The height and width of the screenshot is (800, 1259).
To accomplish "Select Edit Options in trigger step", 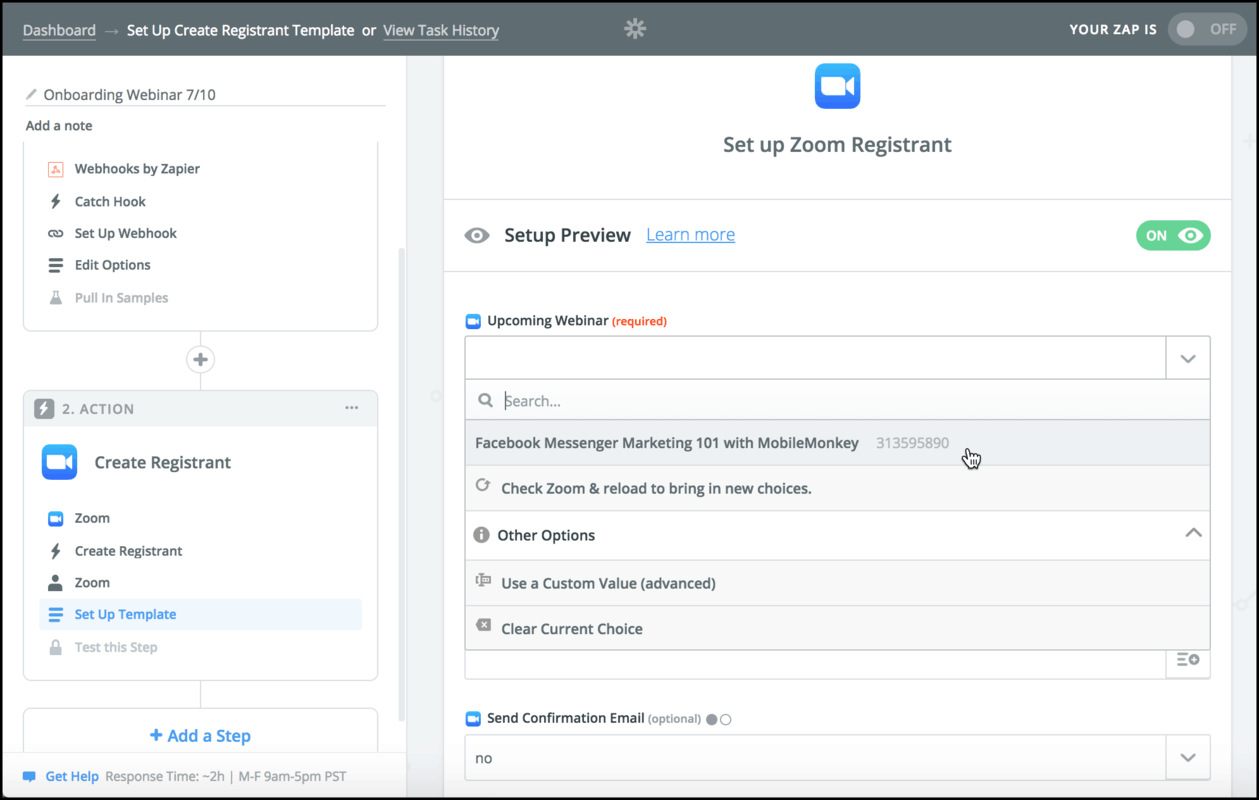I will point(113,265).
